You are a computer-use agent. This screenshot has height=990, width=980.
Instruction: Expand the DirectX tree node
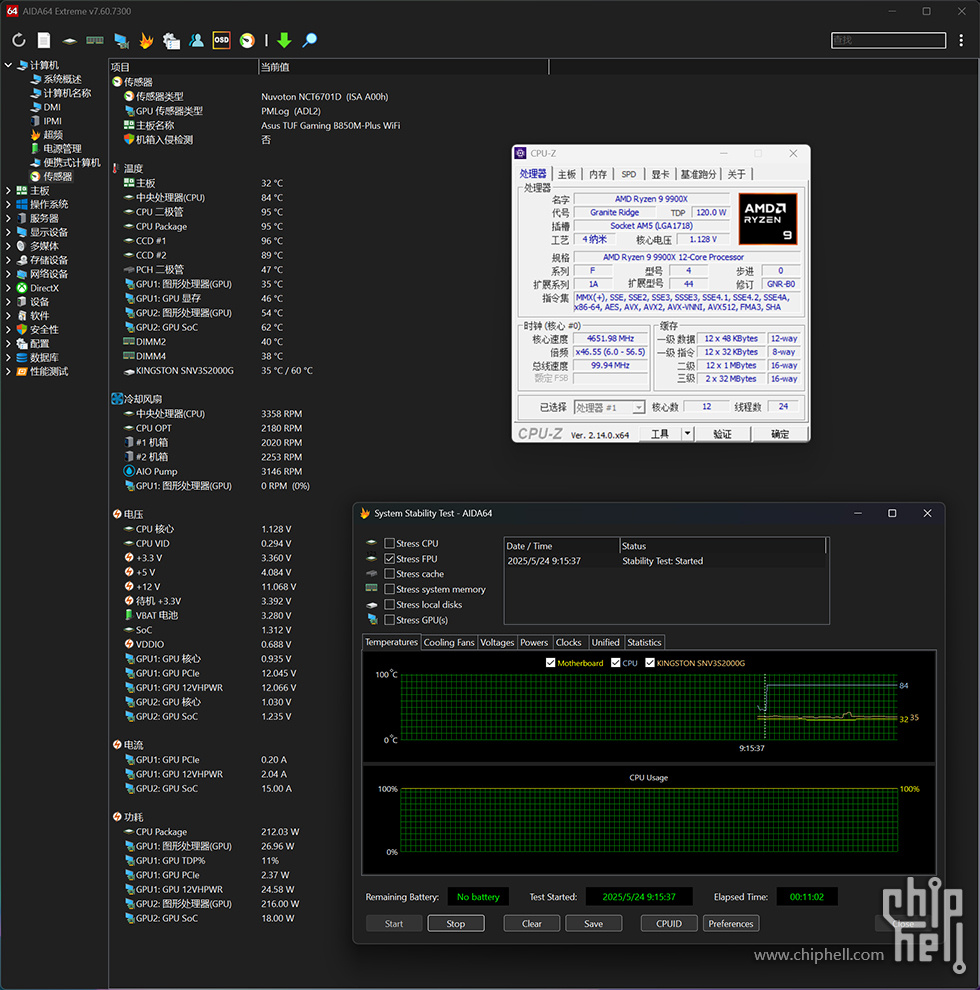pyautogui.click(x=8, y=287)
